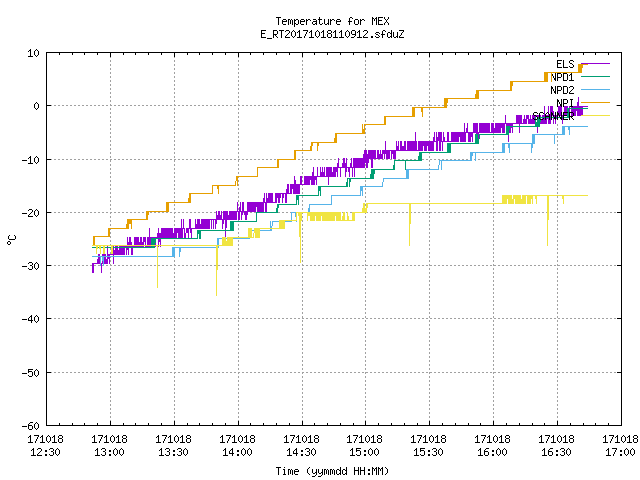This screenshot has height=480, width=640.
Task: Click the NPI legend label
Action: pyautogui.click(x=565, y=103)
